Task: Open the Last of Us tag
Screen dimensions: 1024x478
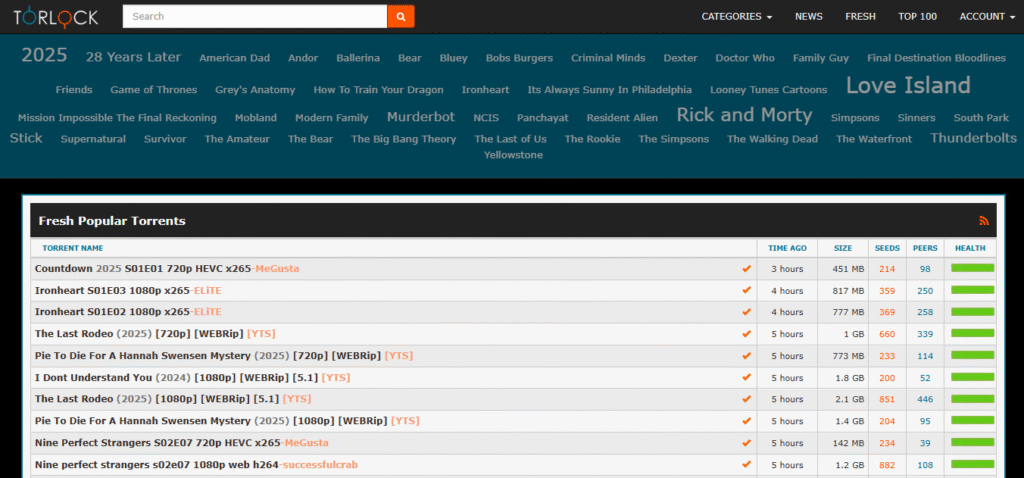Action: (x=511, y=139)
